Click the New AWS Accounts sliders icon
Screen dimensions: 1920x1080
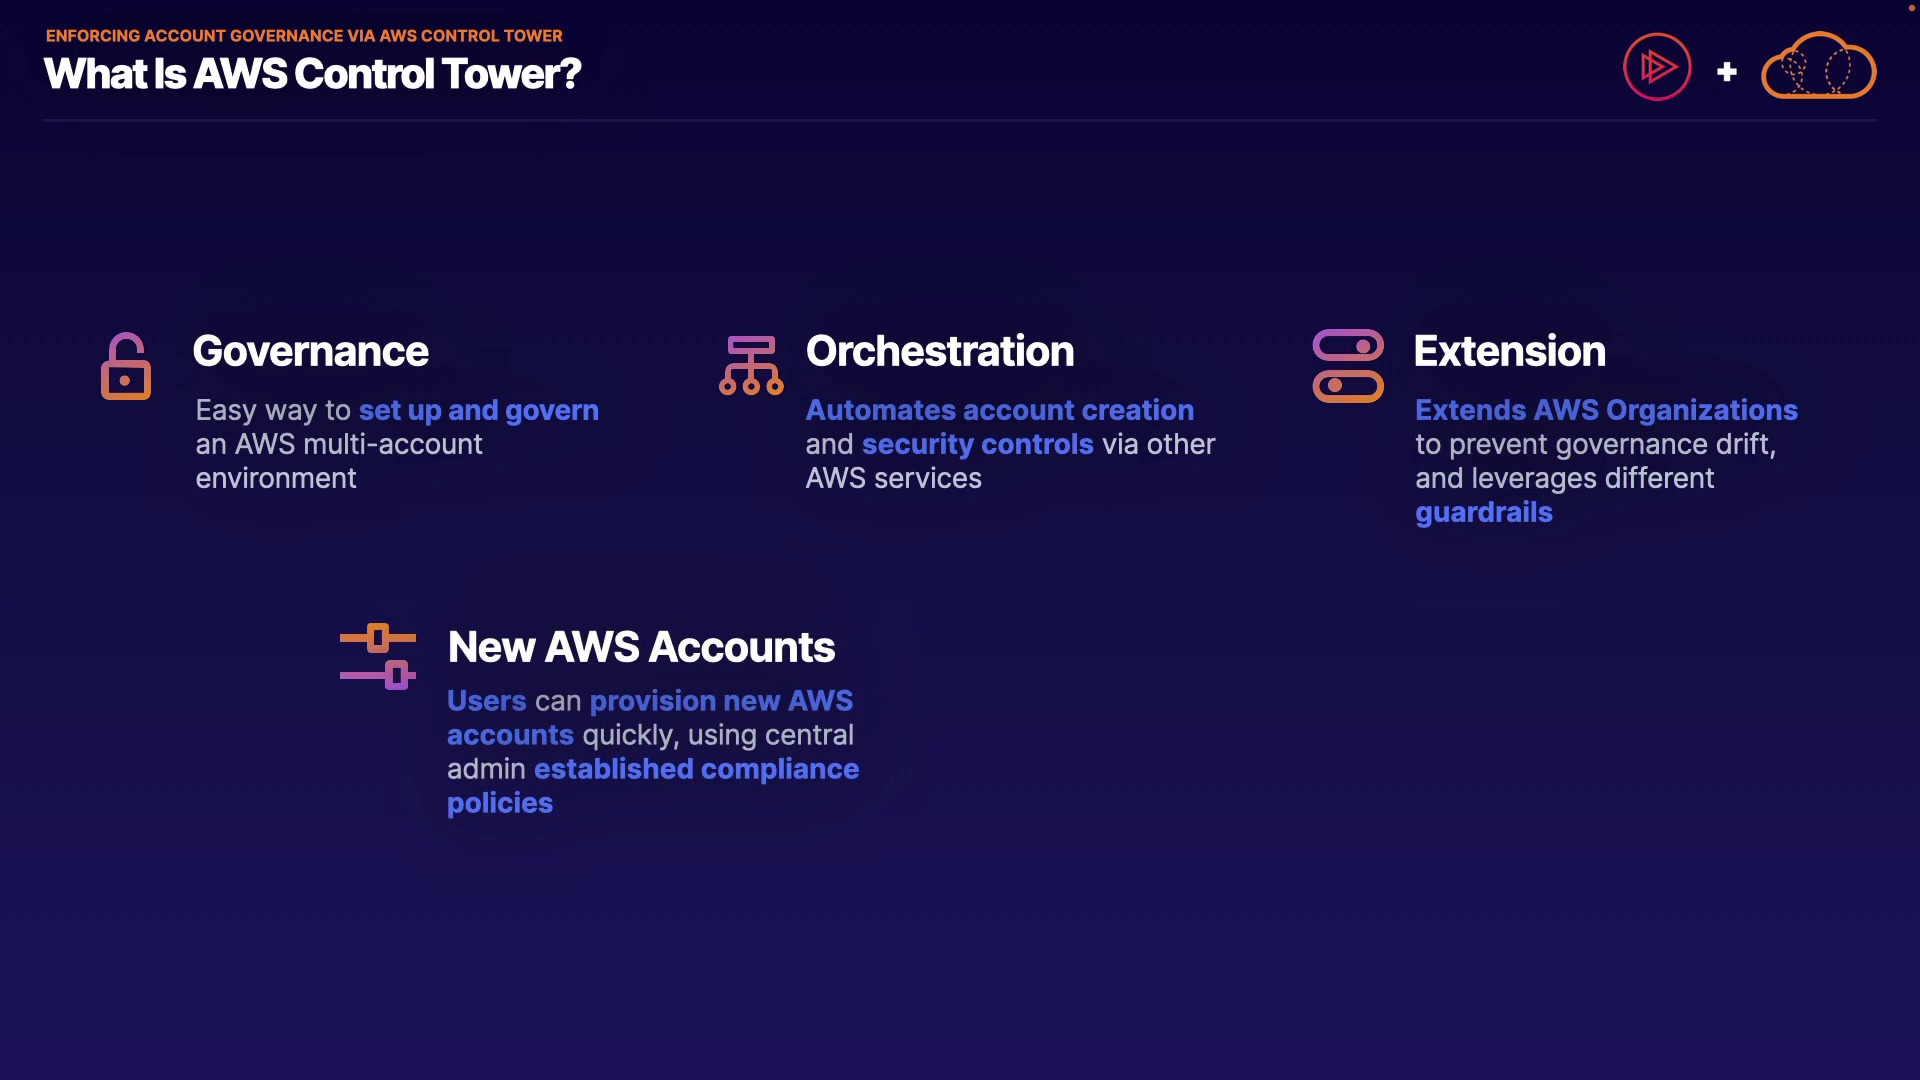click(x=378, y=657)
